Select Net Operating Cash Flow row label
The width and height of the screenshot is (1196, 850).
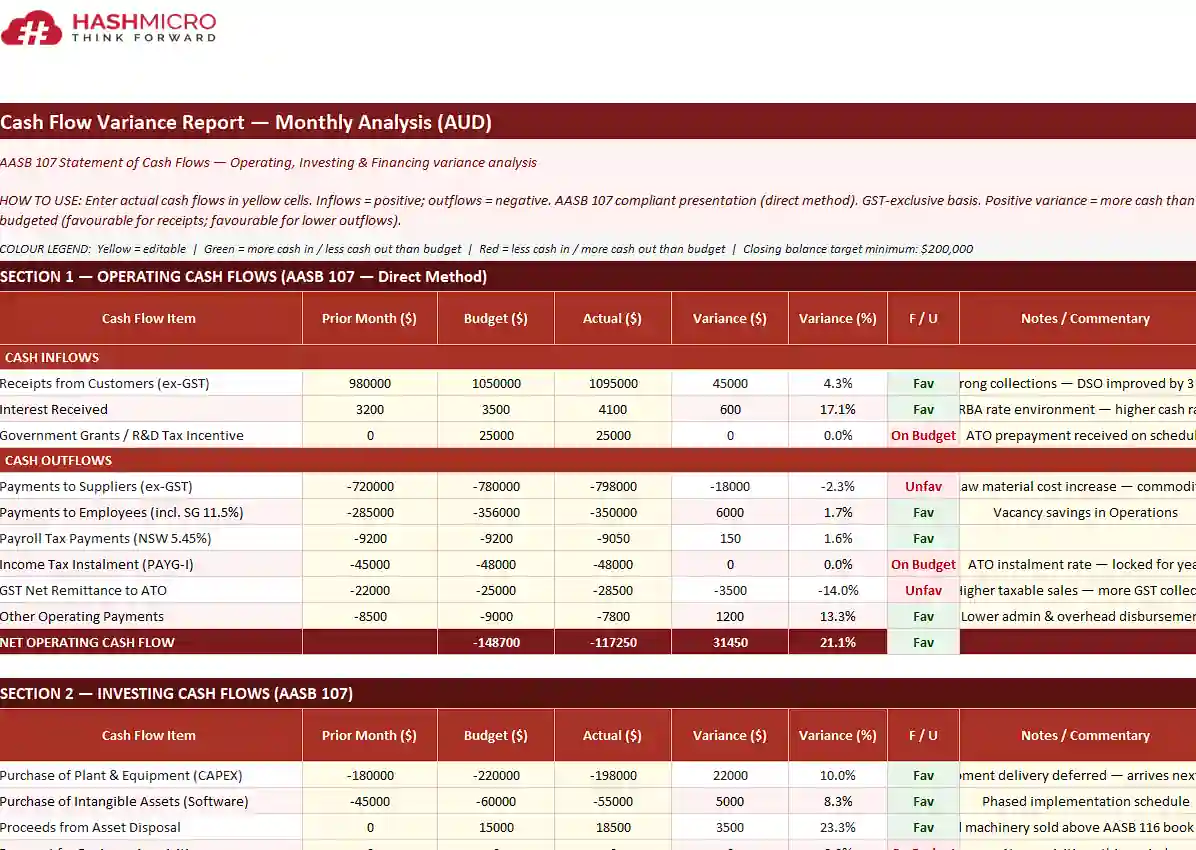tap(88, 642)
